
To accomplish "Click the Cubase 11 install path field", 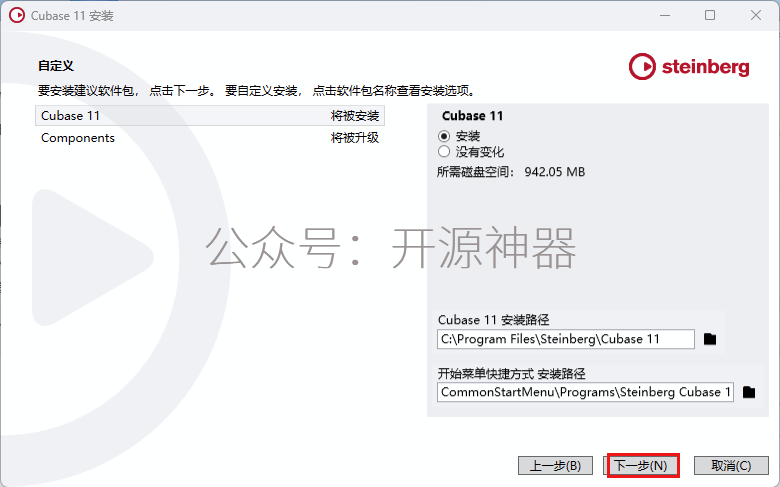I will click(x=566, y=339).
